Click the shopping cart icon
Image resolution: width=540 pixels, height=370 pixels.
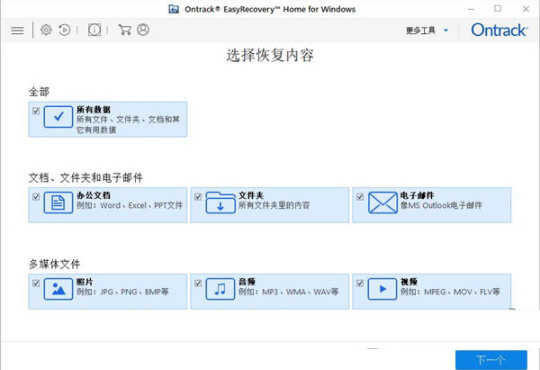pos(124,30)
